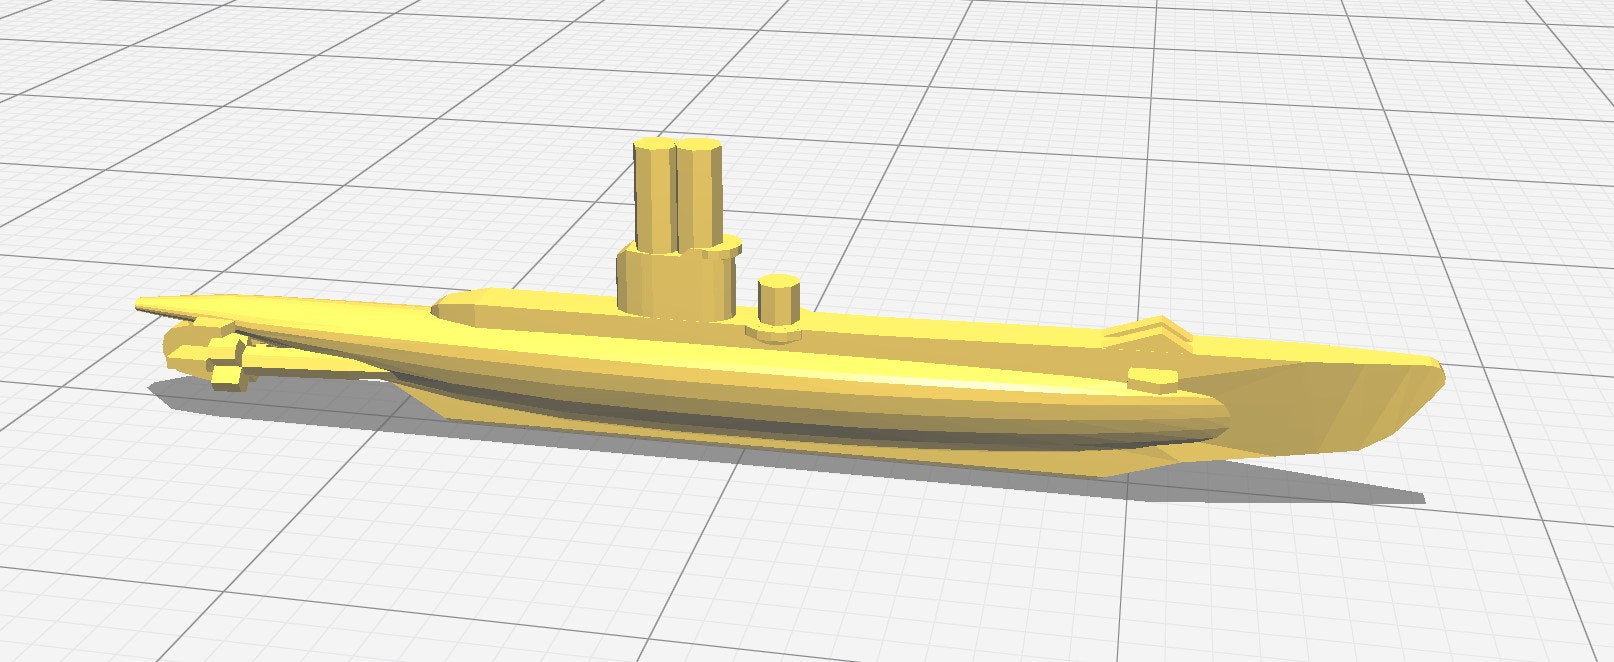Select the raised zigzag ridge on deck
The image size is (1614, 662).
(1150, 329)
